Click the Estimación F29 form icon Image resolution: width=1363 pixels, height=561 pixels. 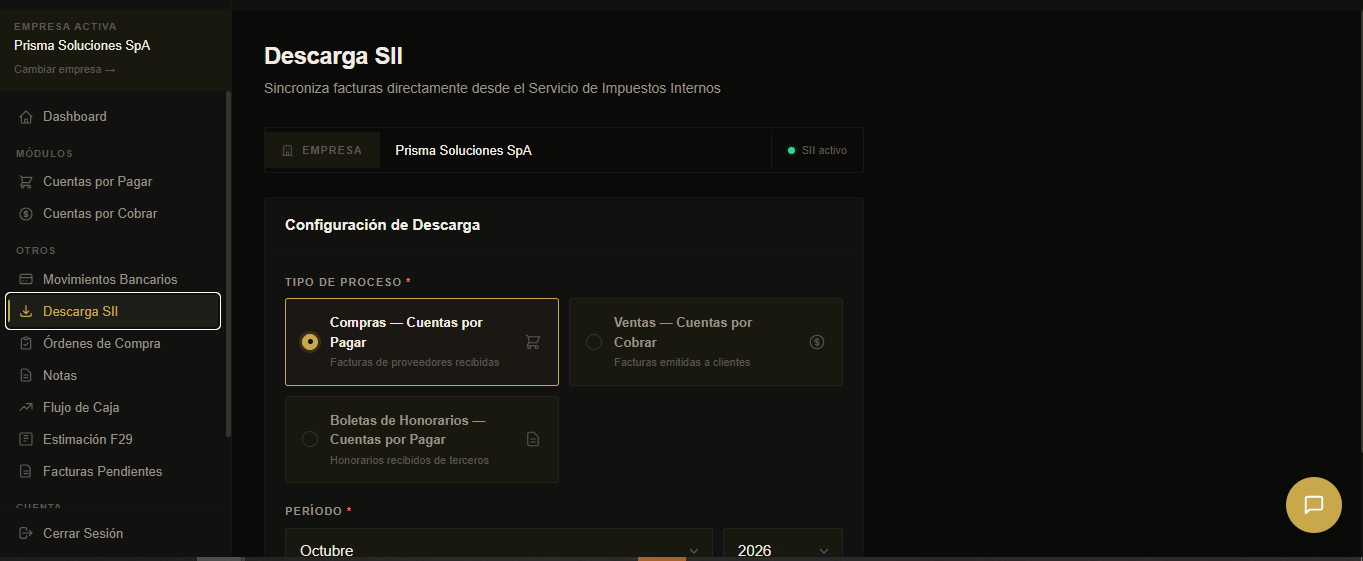[26, 439]
